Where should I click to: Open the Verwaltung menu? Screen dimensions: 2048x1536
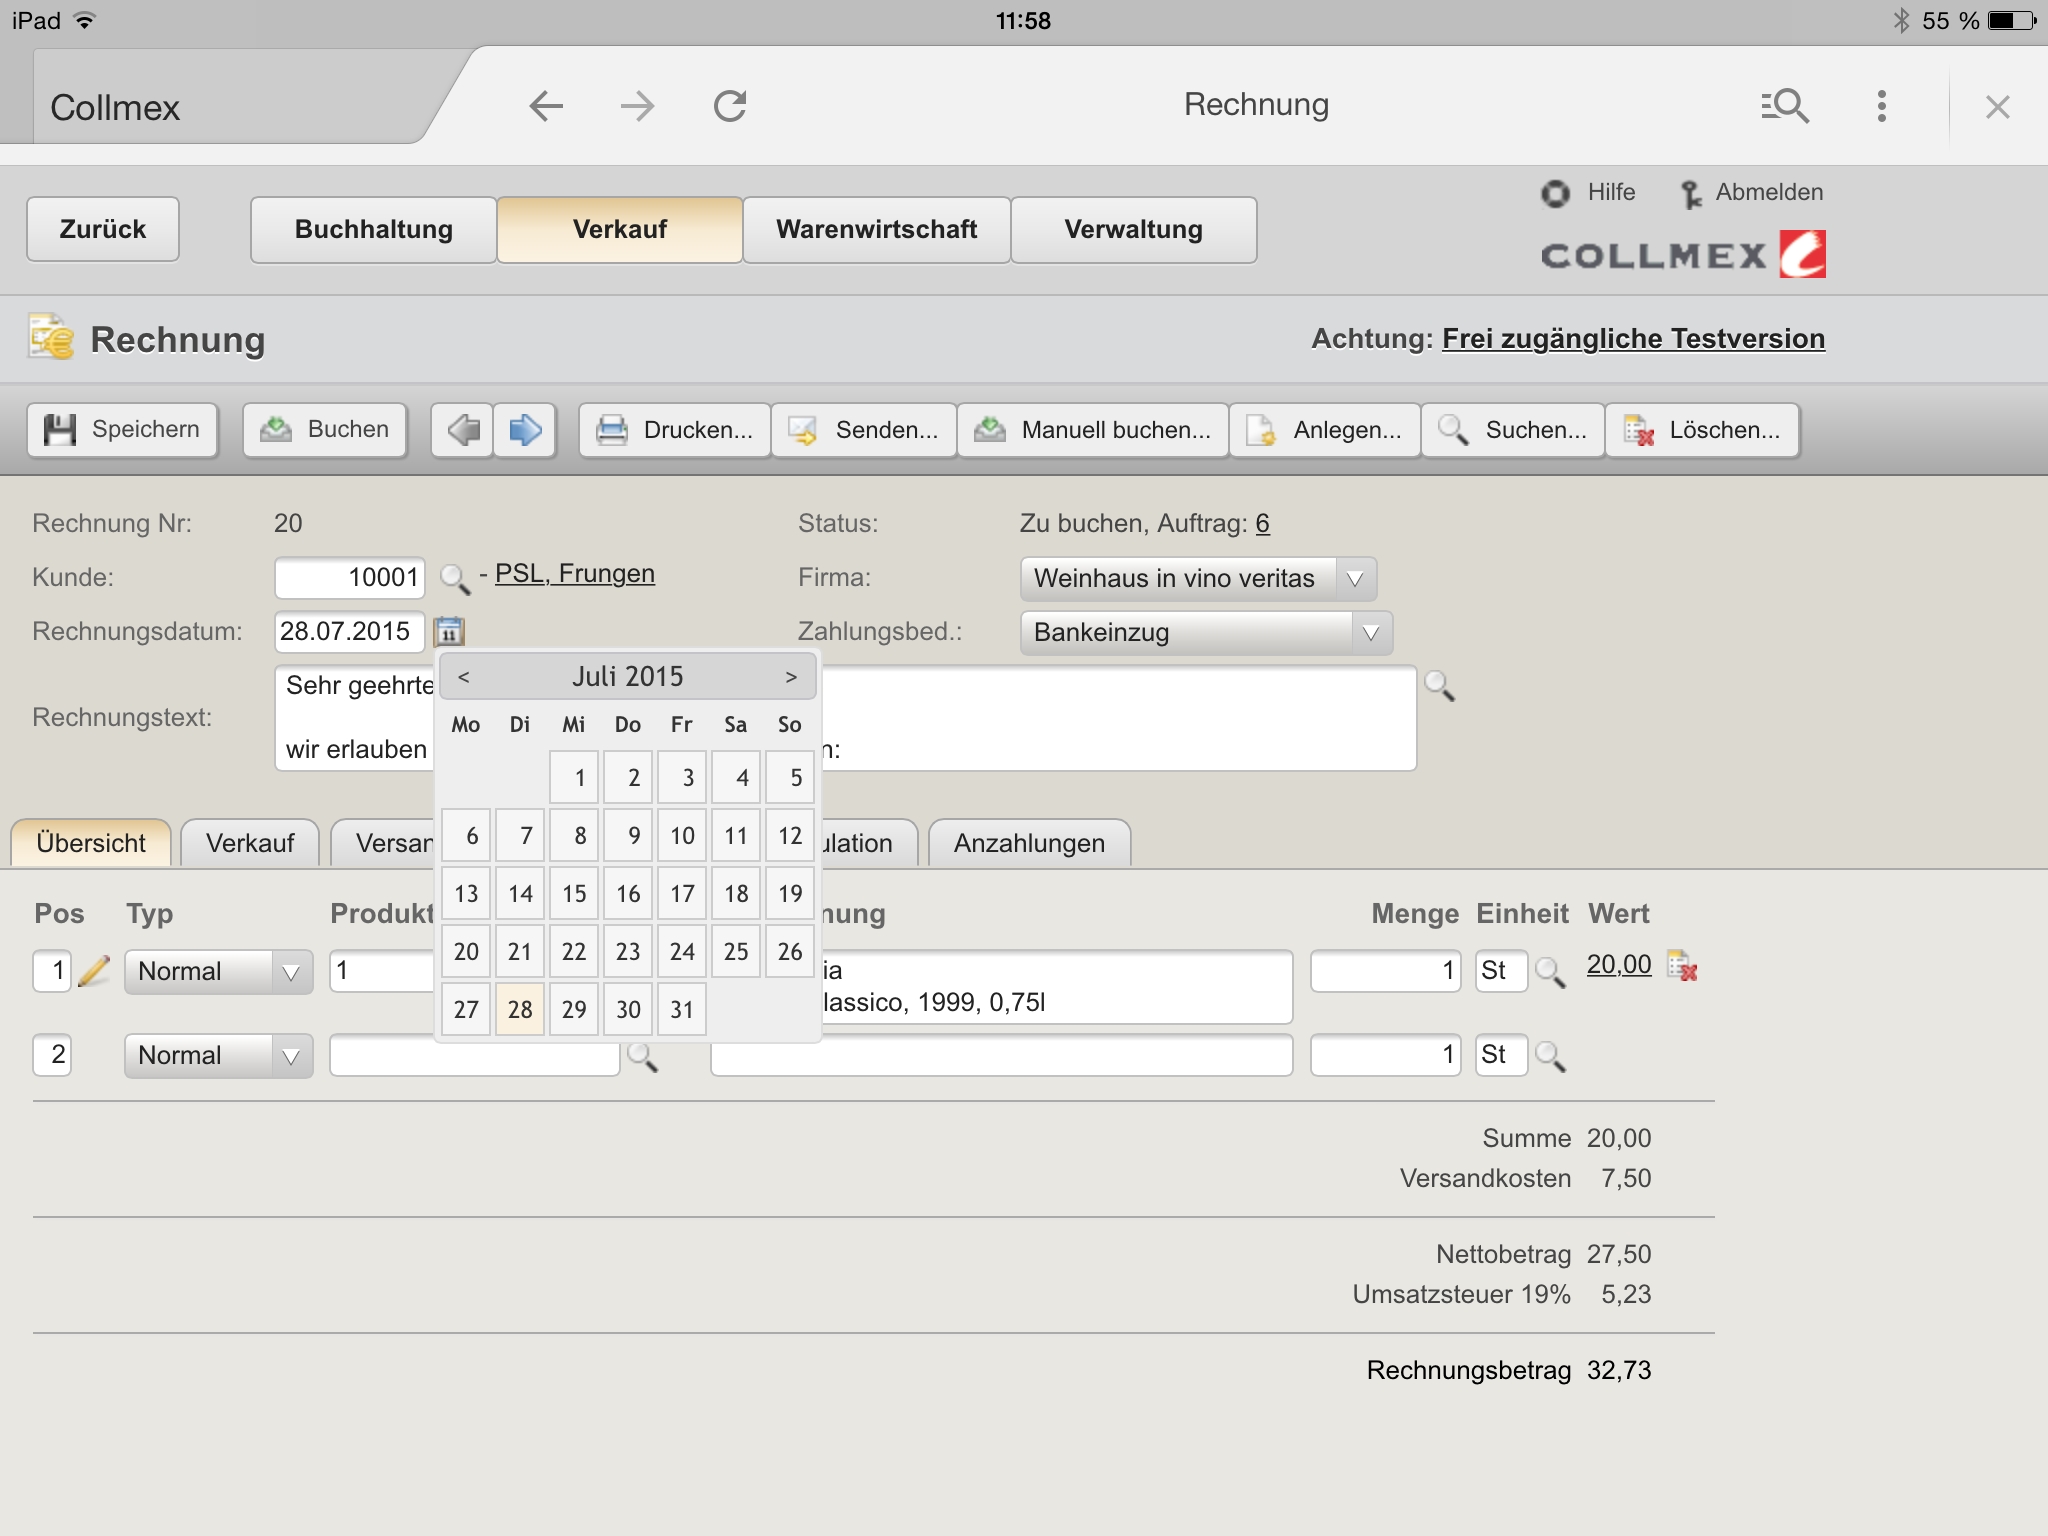(1134, 229)
